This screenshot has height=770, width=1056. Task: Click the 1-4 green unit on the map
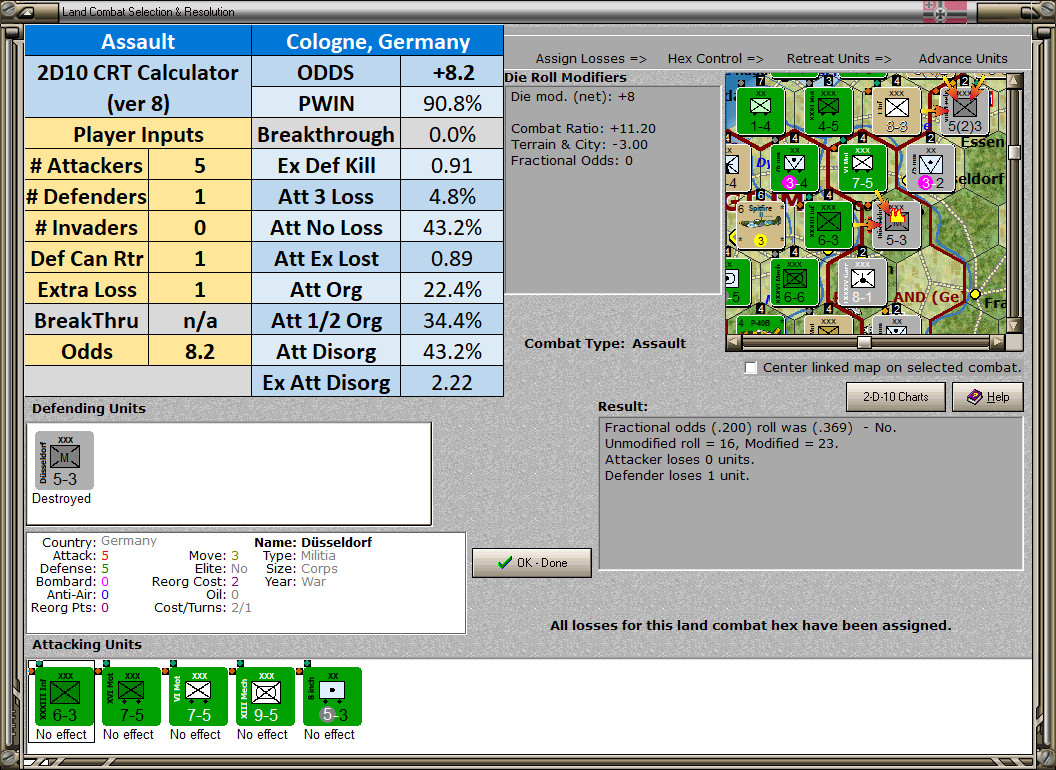[x=760, y=110]
